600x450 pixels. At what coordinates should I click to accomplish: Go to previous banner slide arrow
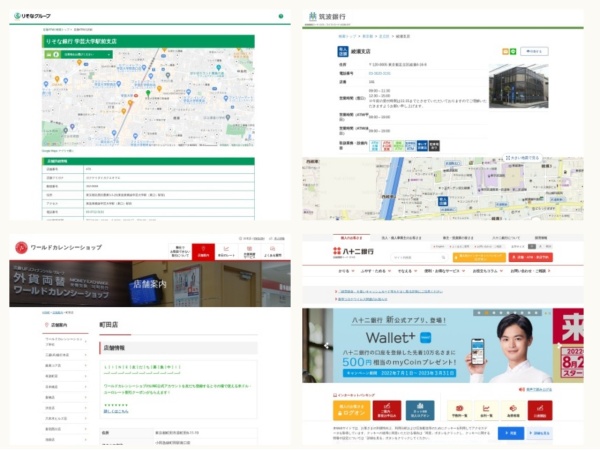(x=326, y=346)
